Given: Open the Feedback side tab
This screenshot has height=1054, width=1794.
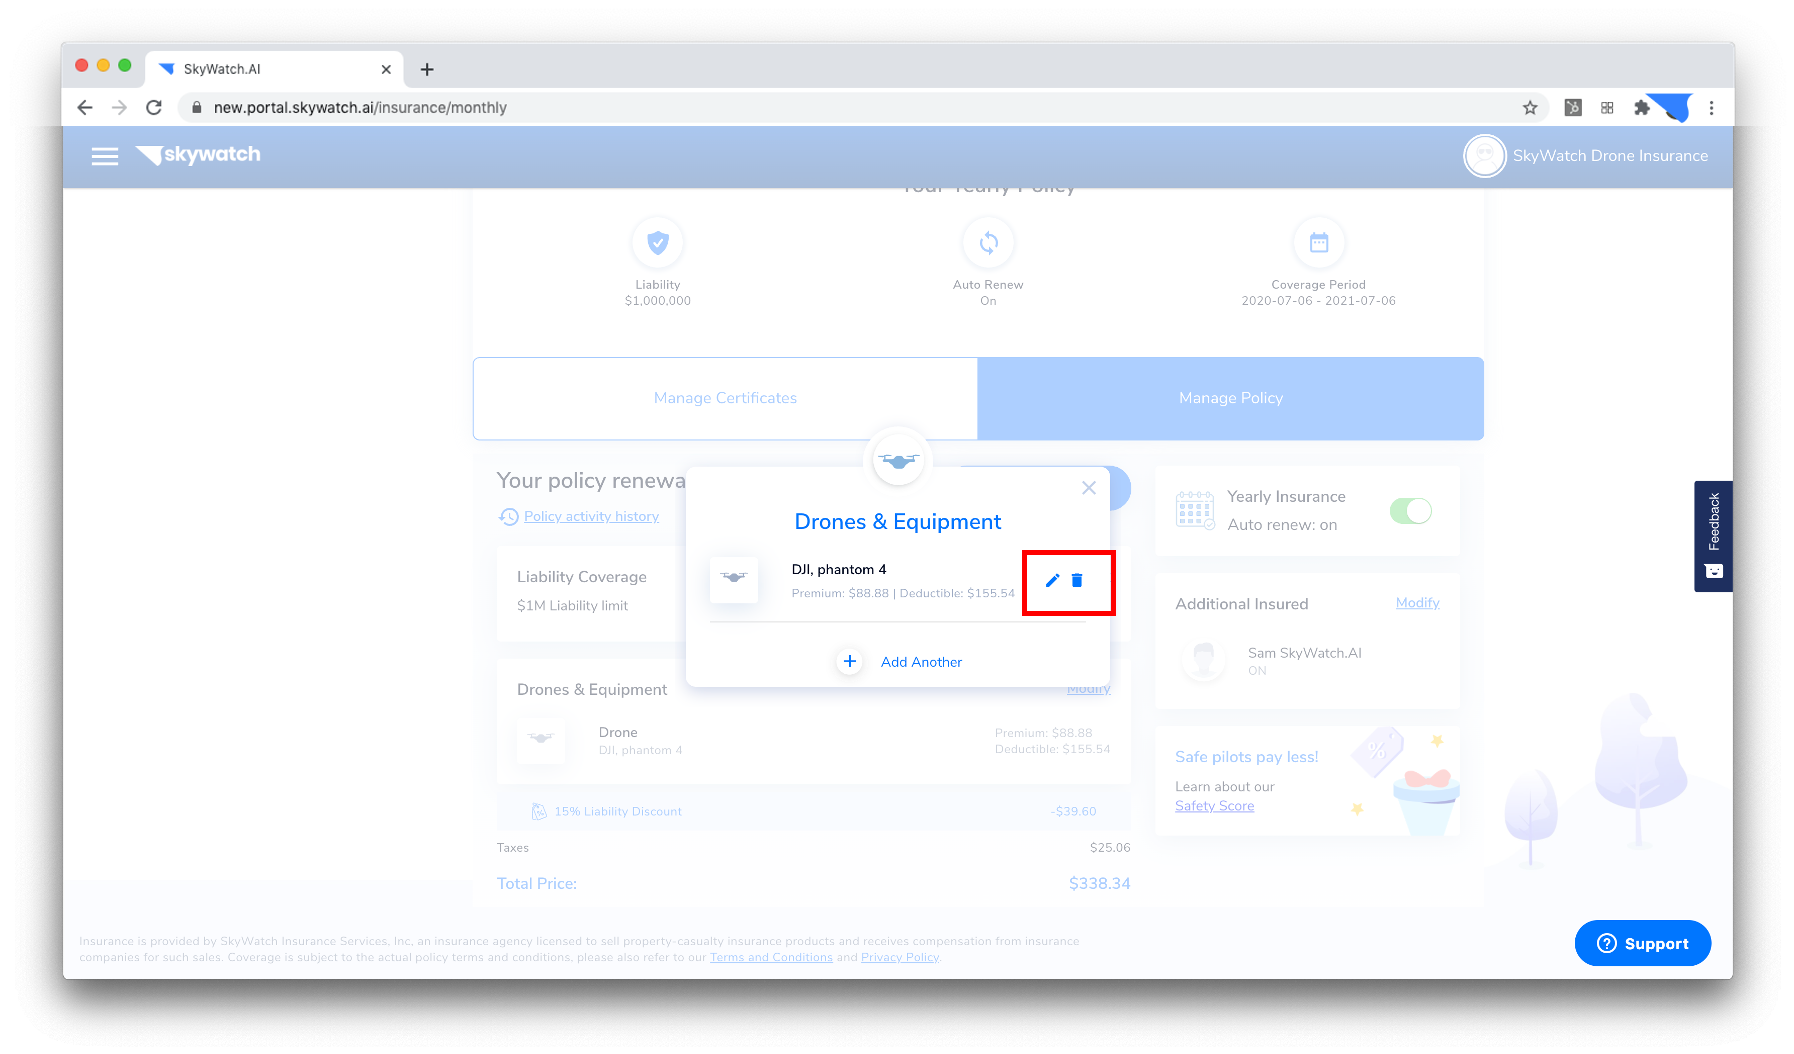Looking at the screenshot, I should point(1713,536).
